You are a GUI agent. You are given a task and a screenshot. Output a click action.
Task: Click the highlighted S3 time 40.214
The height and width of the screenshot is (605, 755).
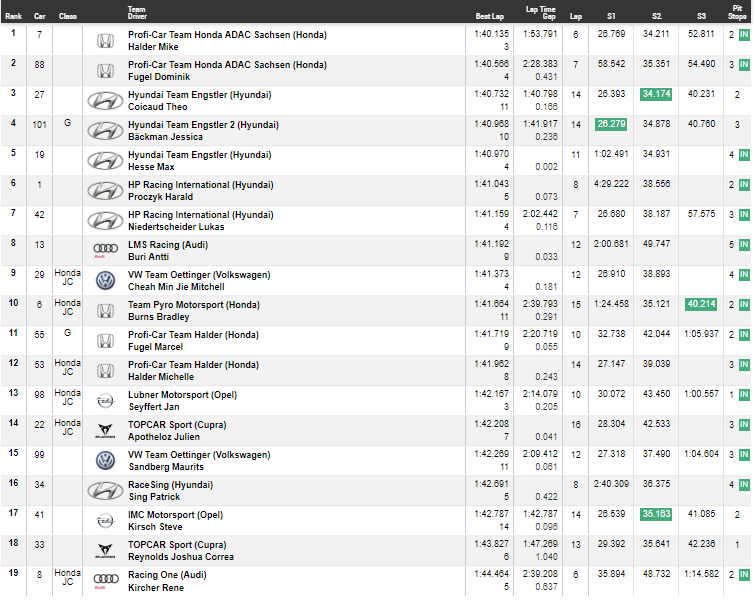pyautogui.click(x=701, y=304)
